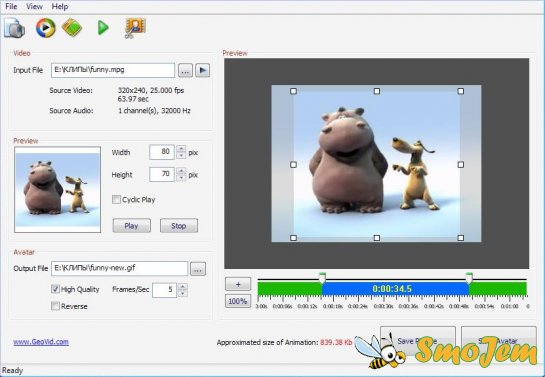Click the small preview thumbnail
The width and height of the screenshot is (545, 377).
[x=58, y=190]
